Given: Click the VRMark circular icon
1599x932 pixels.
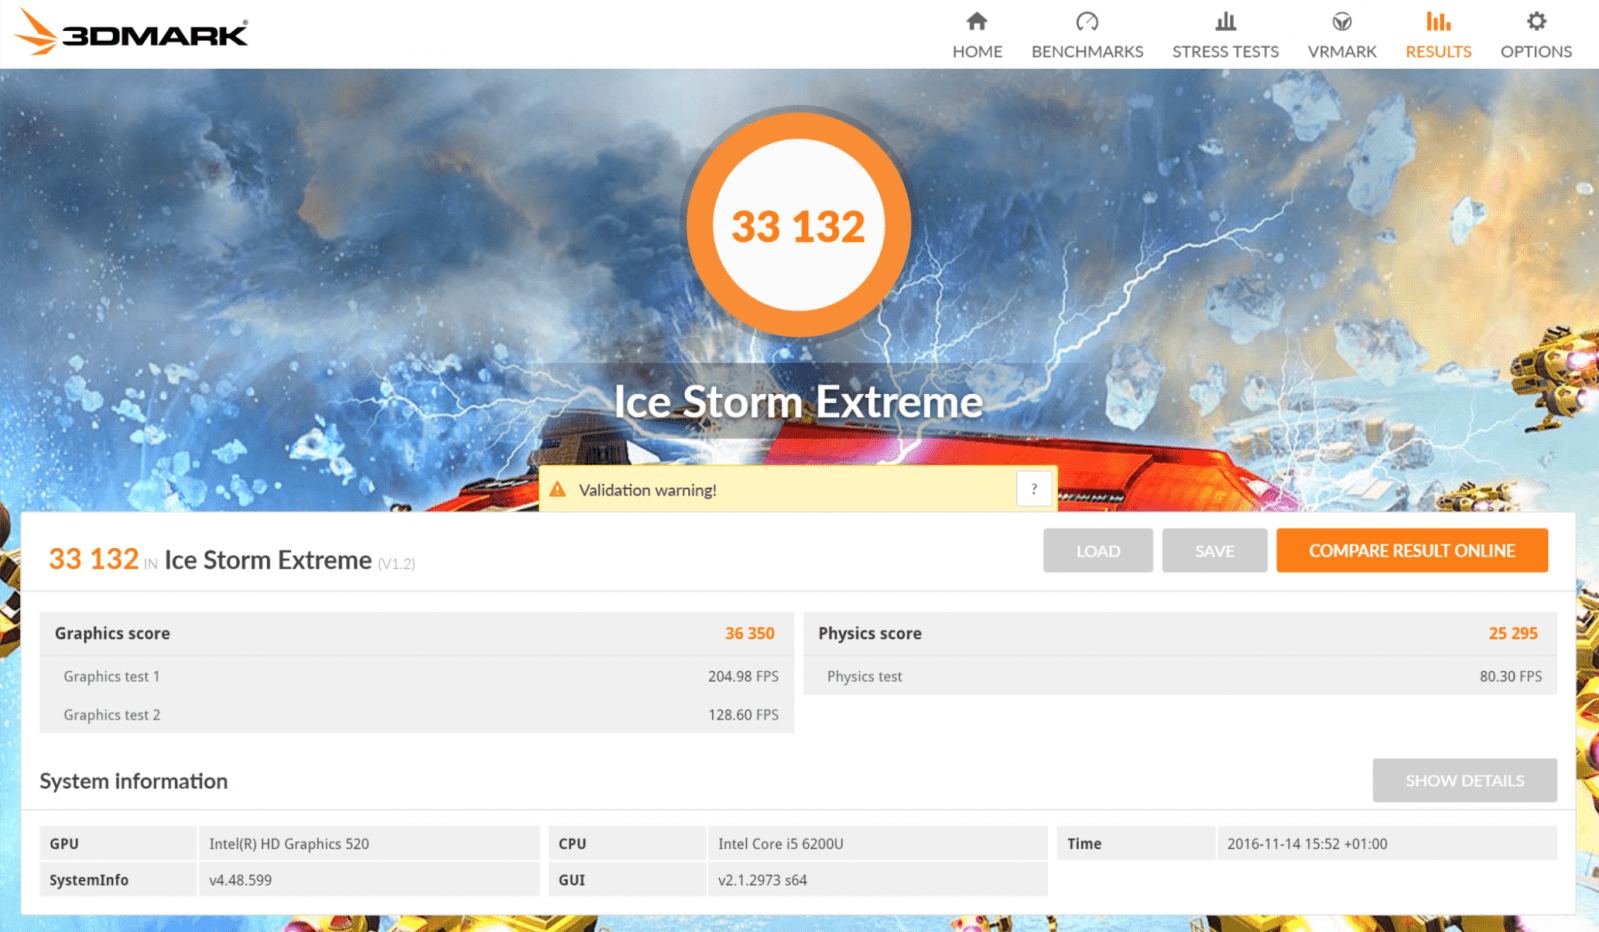Looking at the screenshot, I should coord(1342,21).
